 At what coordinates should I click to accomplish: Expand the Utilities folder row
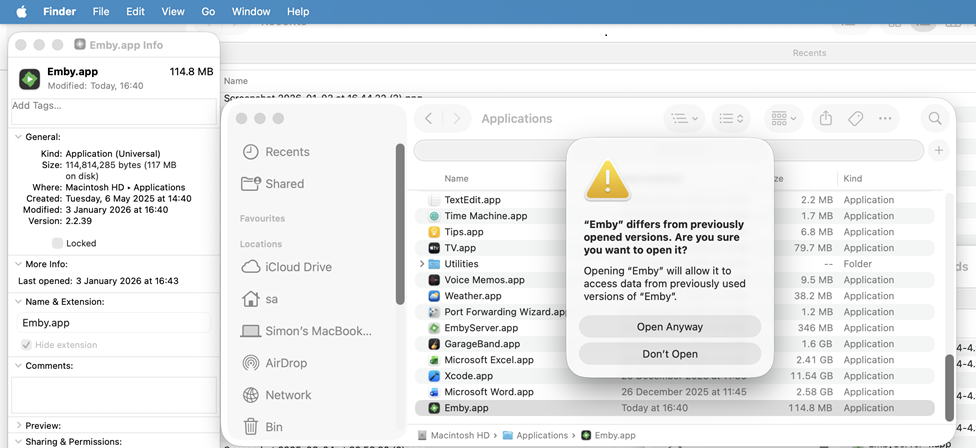pos(423,264)
